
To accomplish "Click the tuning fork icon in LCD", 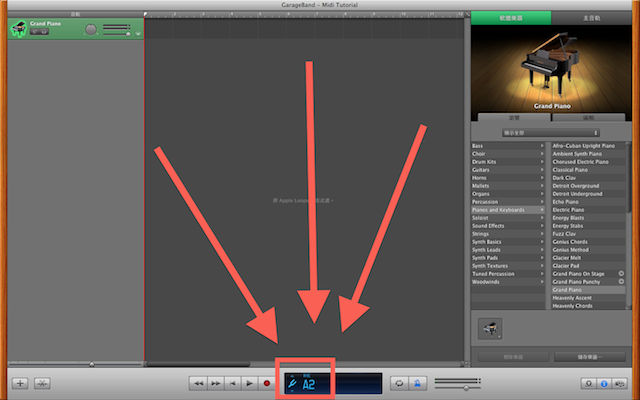I will point(292,384).
